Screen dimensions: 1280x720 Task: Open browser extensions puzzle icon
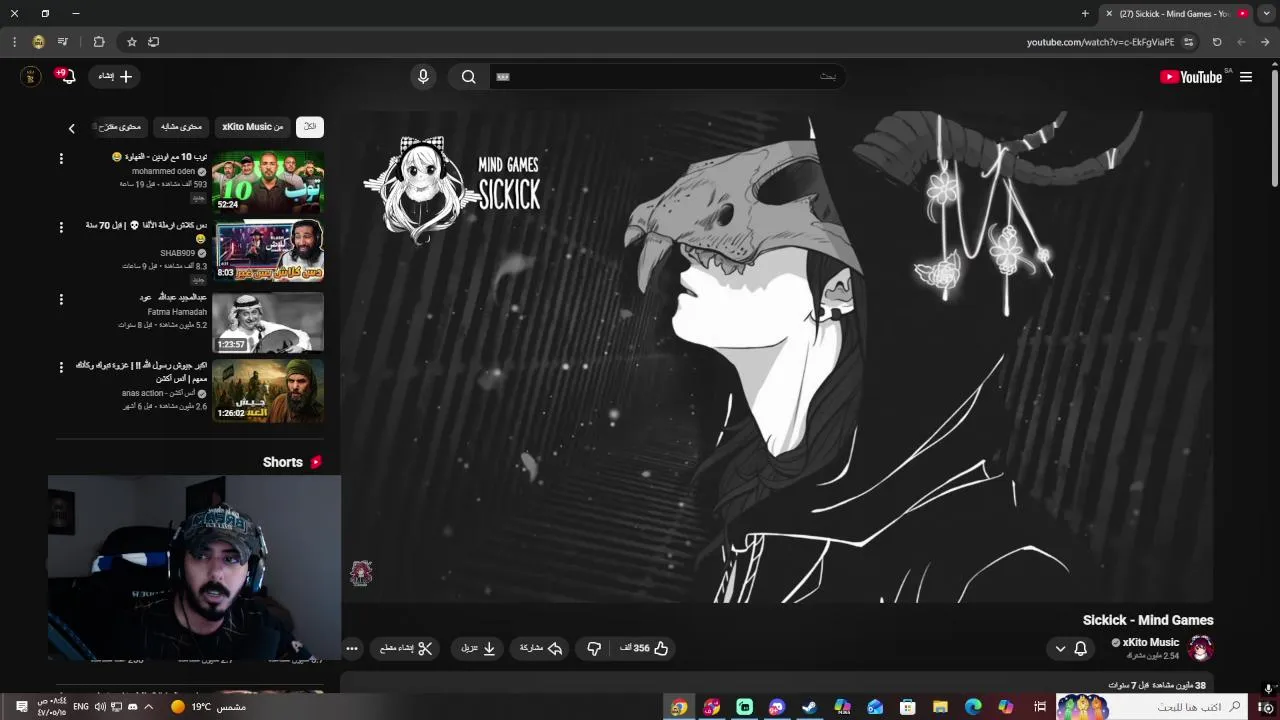[x=98, y=42]
